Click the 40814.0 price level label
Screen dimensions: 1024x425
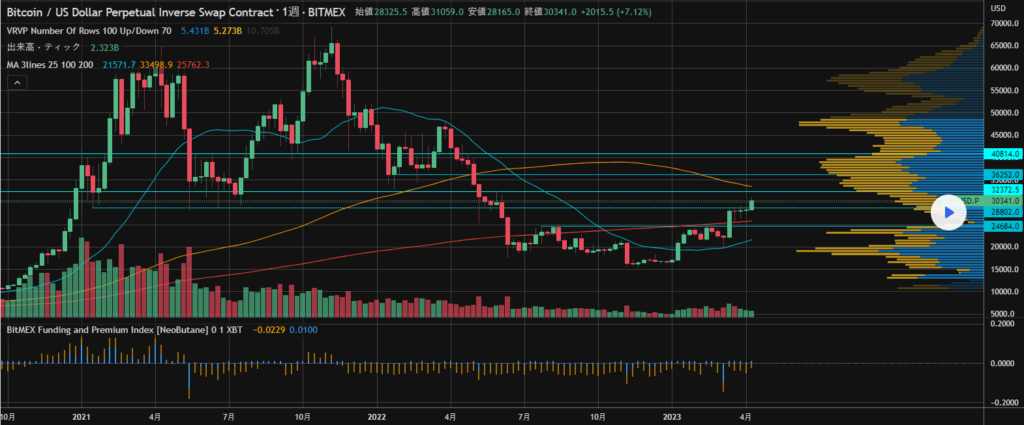[1002, 155]
